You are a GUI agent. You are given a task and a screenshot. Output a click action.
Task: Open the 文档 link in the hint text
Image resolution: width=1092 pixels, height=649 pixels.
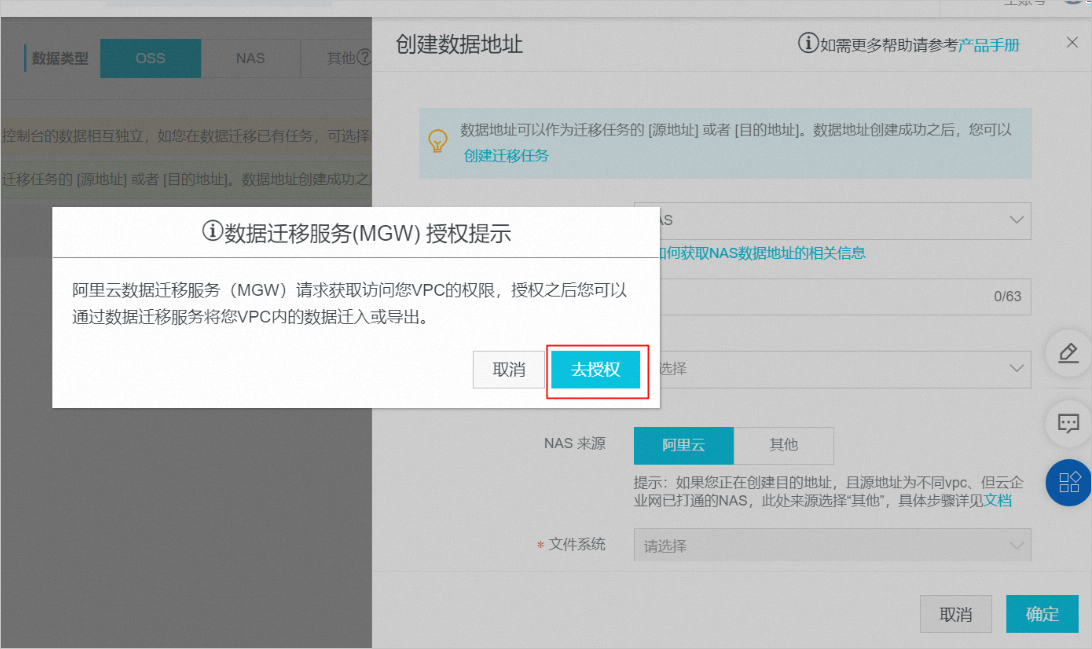(998, 501)
